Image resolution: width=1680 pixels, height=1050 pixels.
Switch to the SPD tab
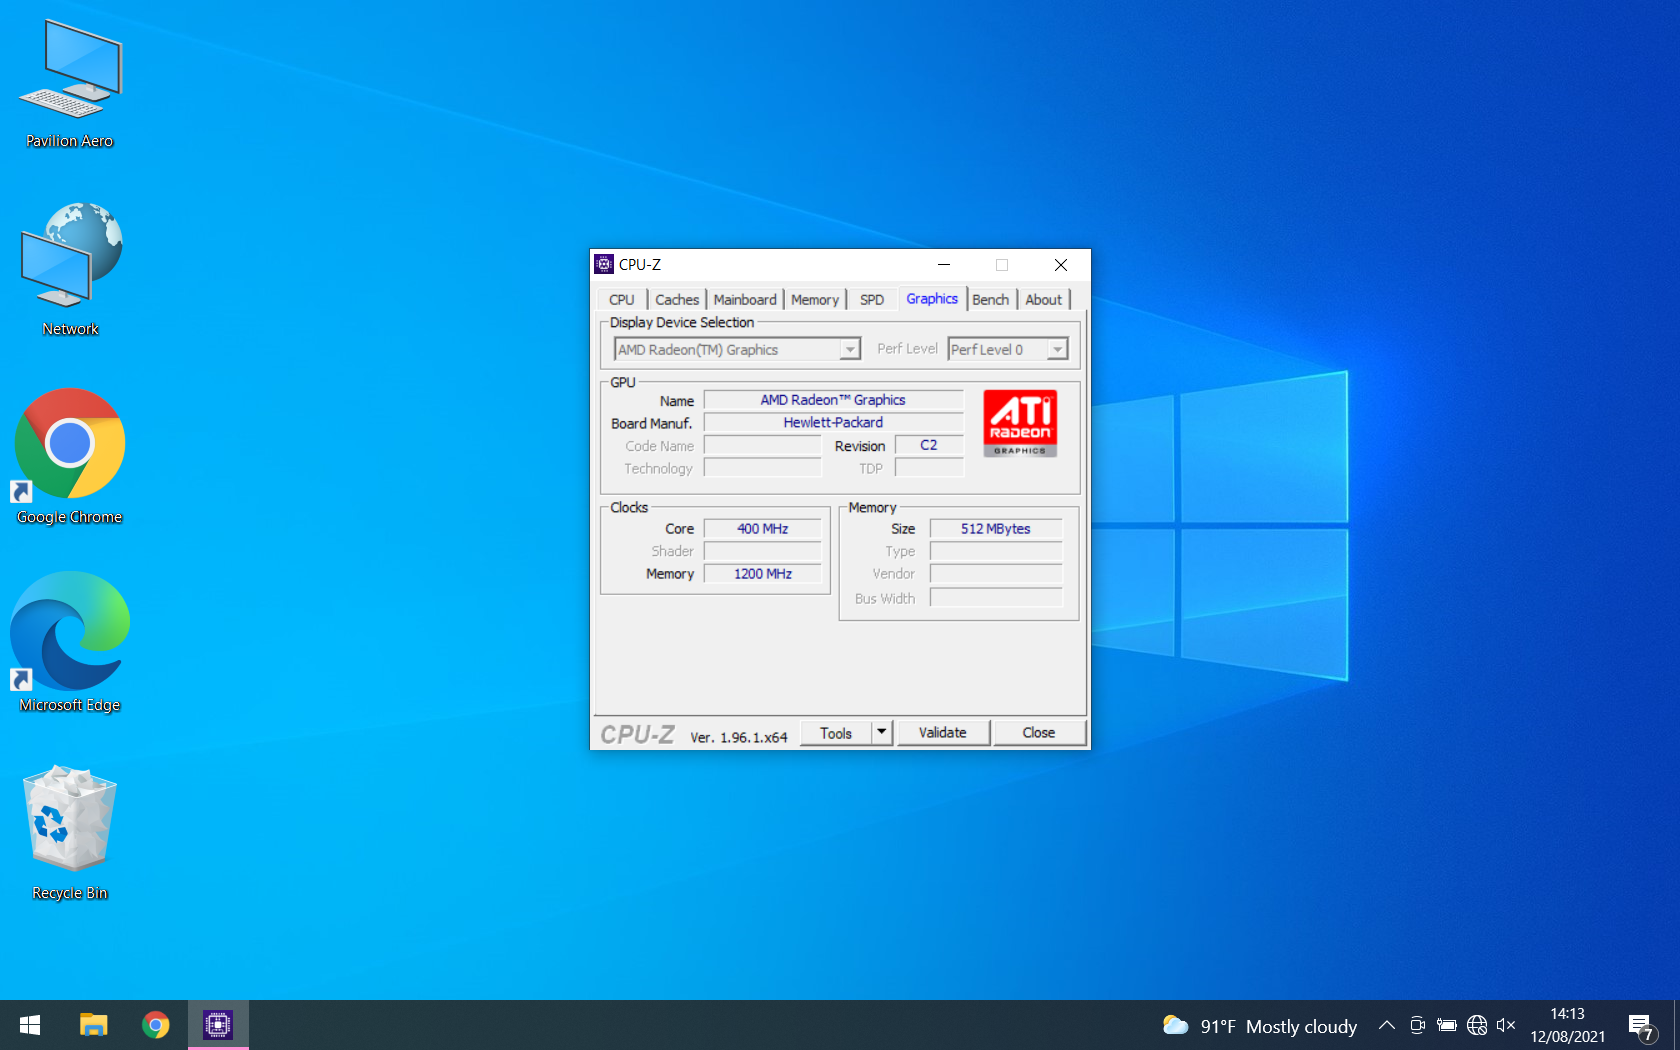[872, 300]
